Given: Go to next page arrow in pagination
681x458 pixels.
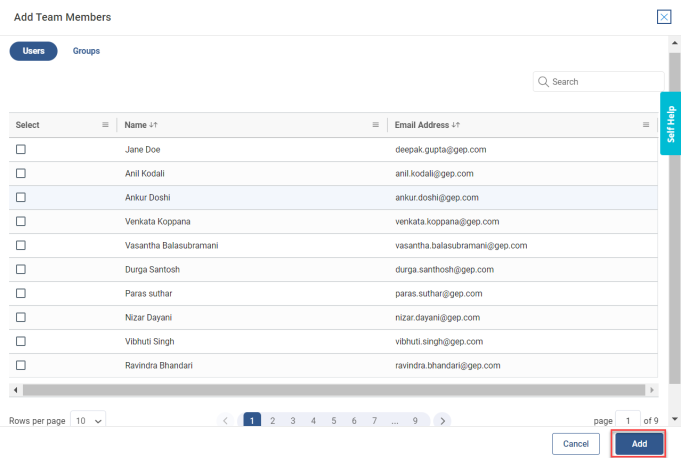Looking at the screenshot, I should [x=442, y=421].
